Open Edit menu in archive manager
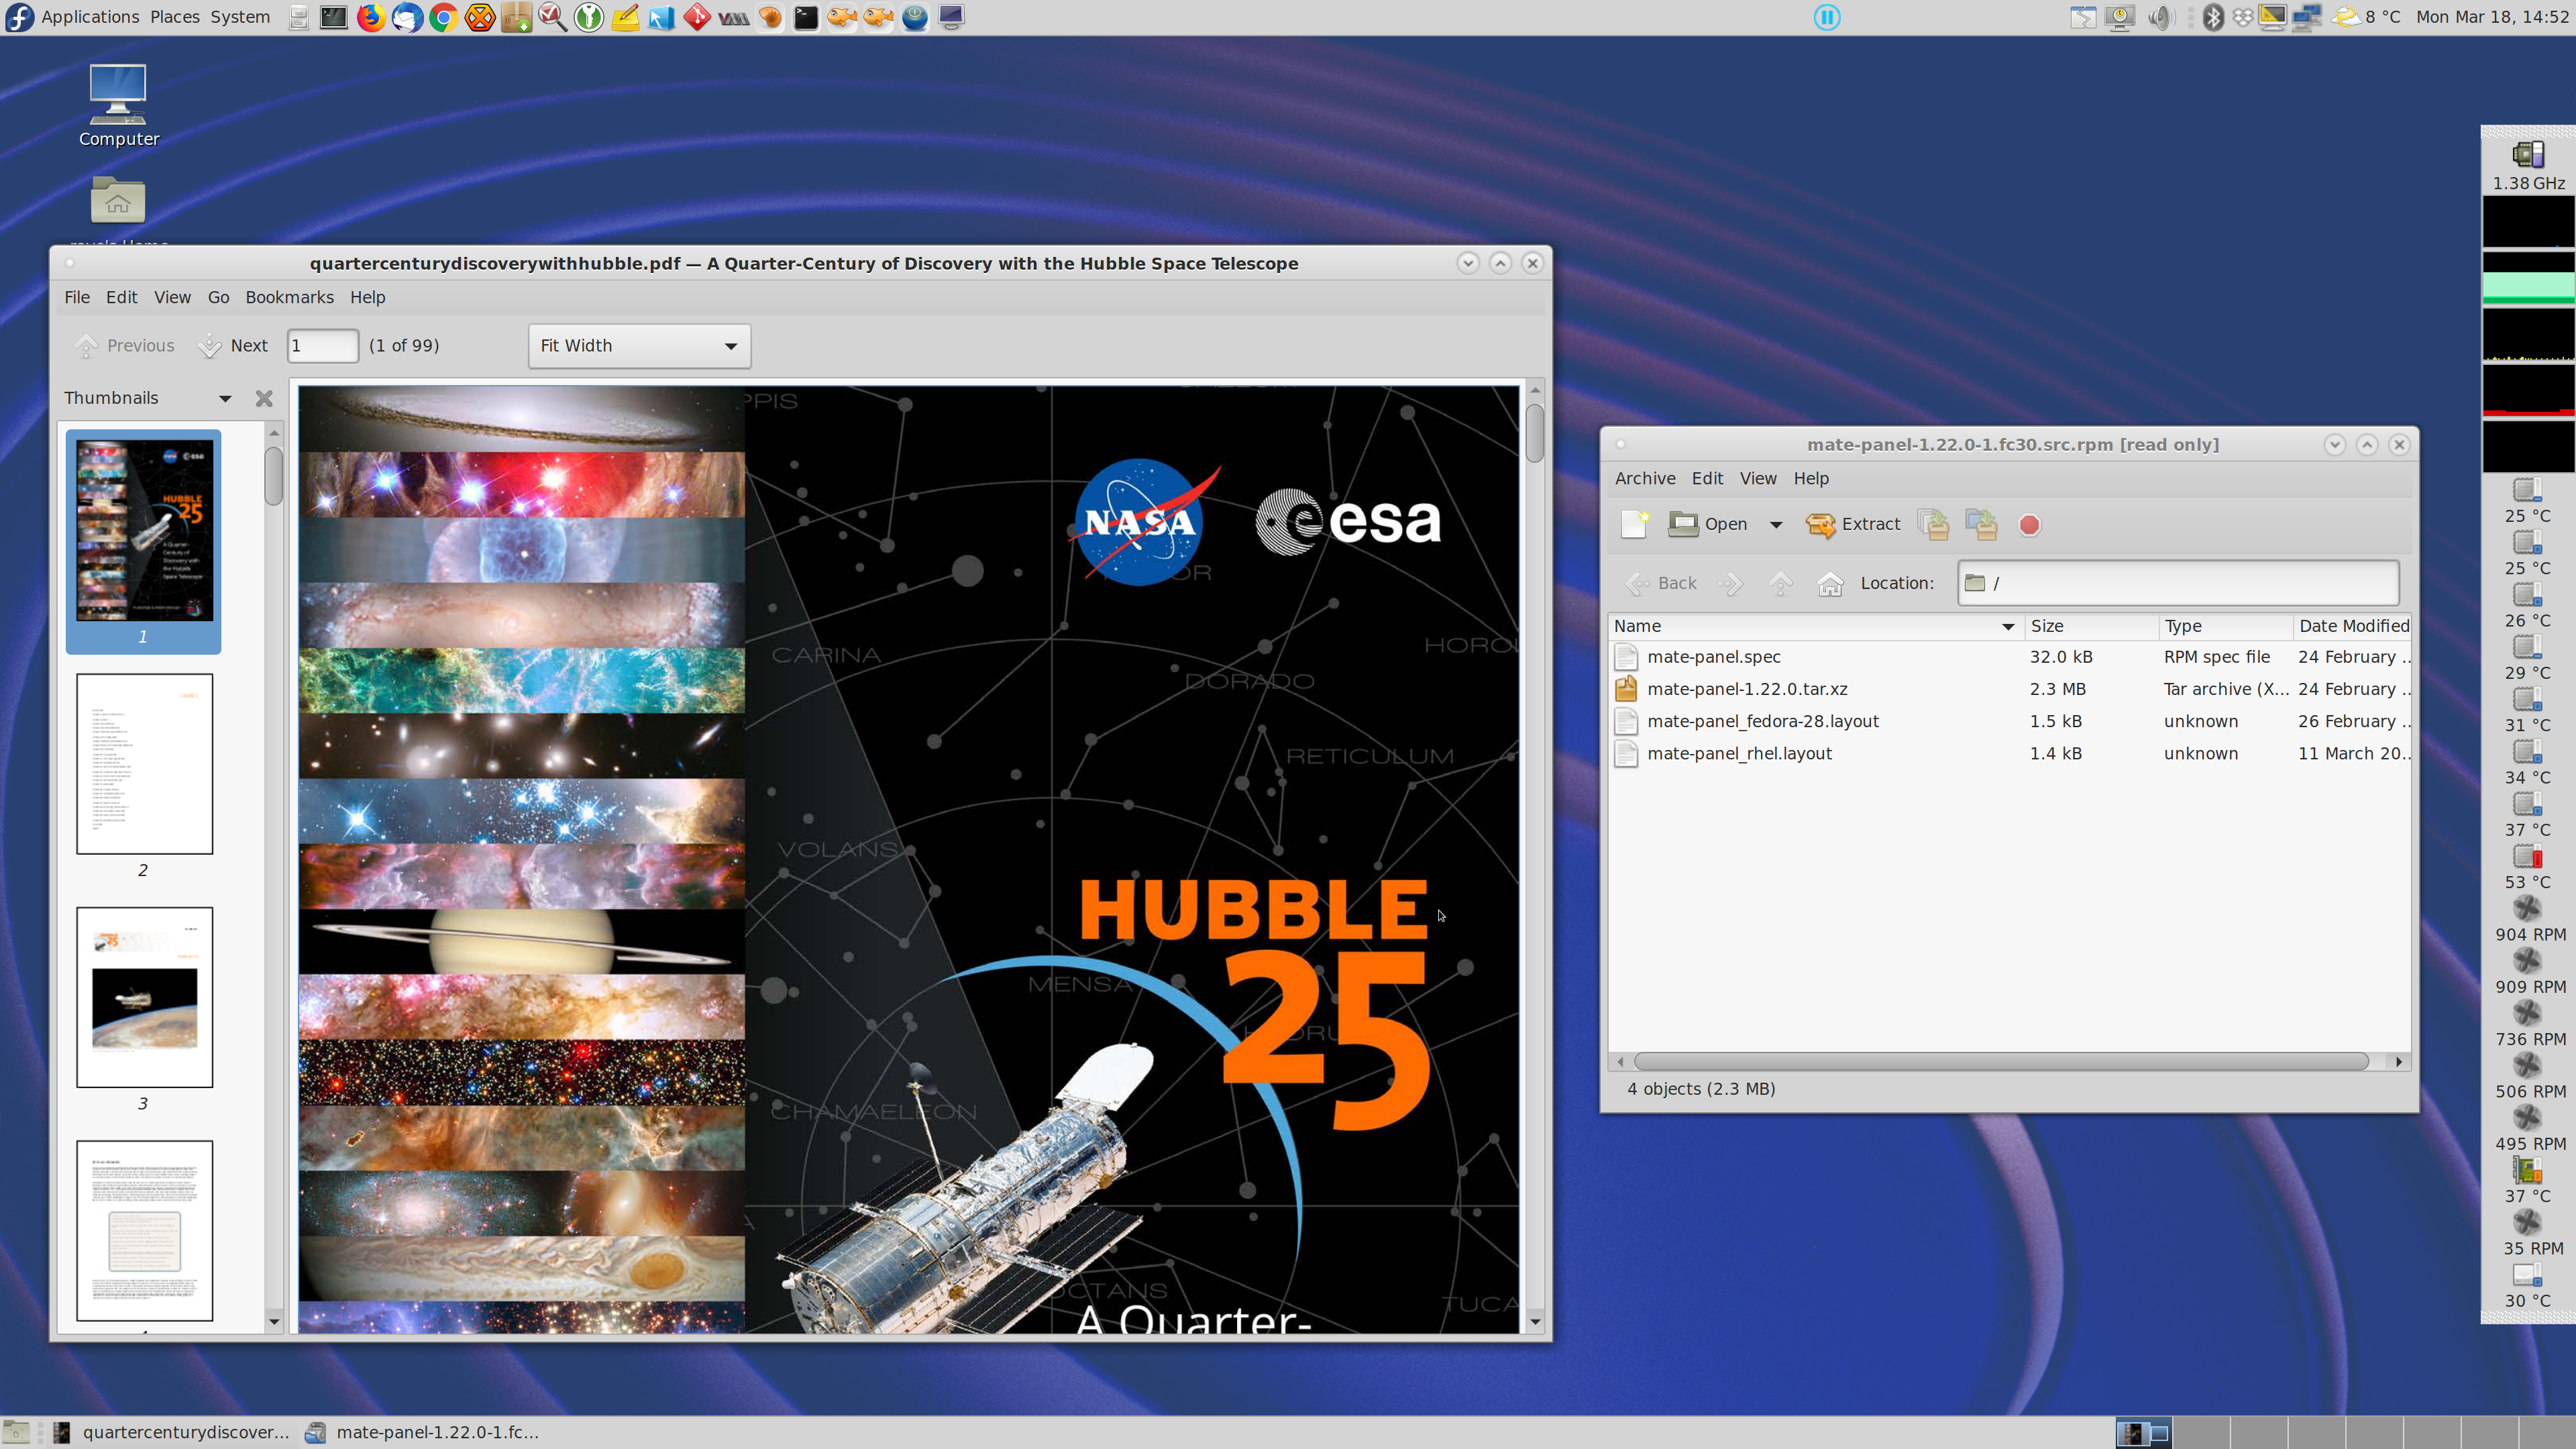 1707,478
